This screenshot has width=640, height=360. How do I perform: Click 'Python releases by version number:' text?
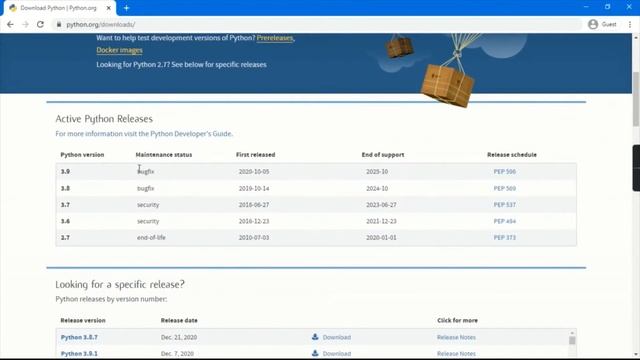(x=111, y=299)
